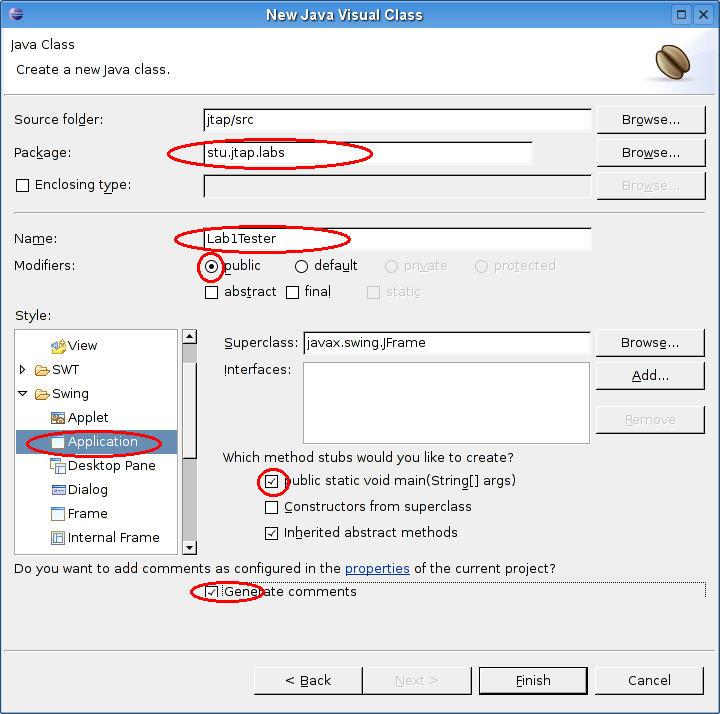Collapse the Swing tree node
720x714 pixels.
point(22,394)
